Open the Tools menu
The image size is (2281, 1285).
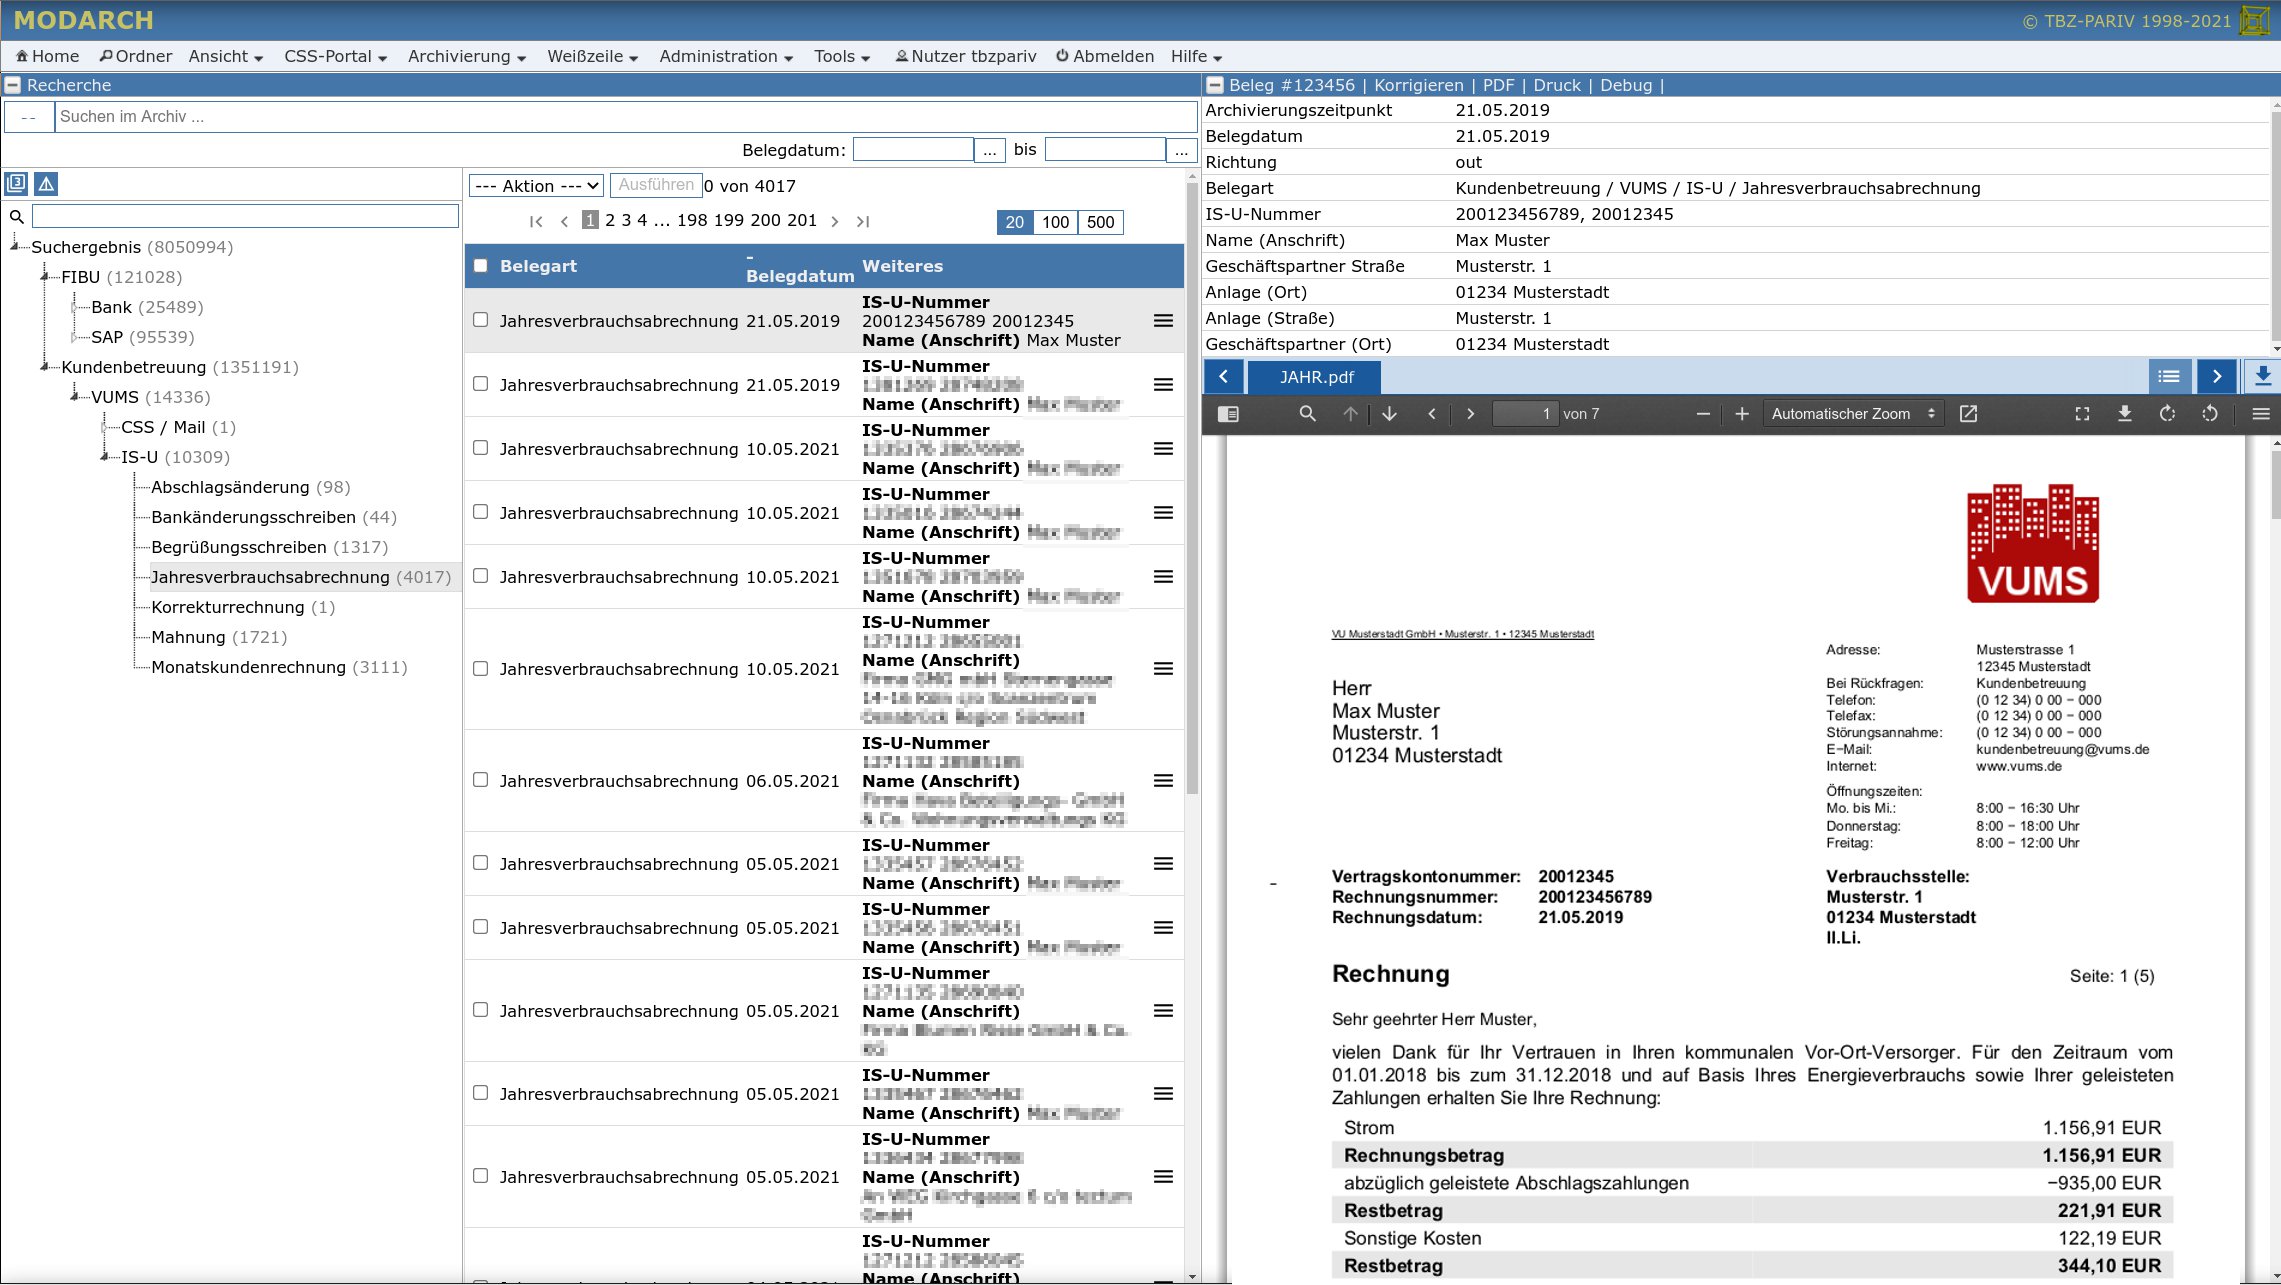[x=842, y=57]
